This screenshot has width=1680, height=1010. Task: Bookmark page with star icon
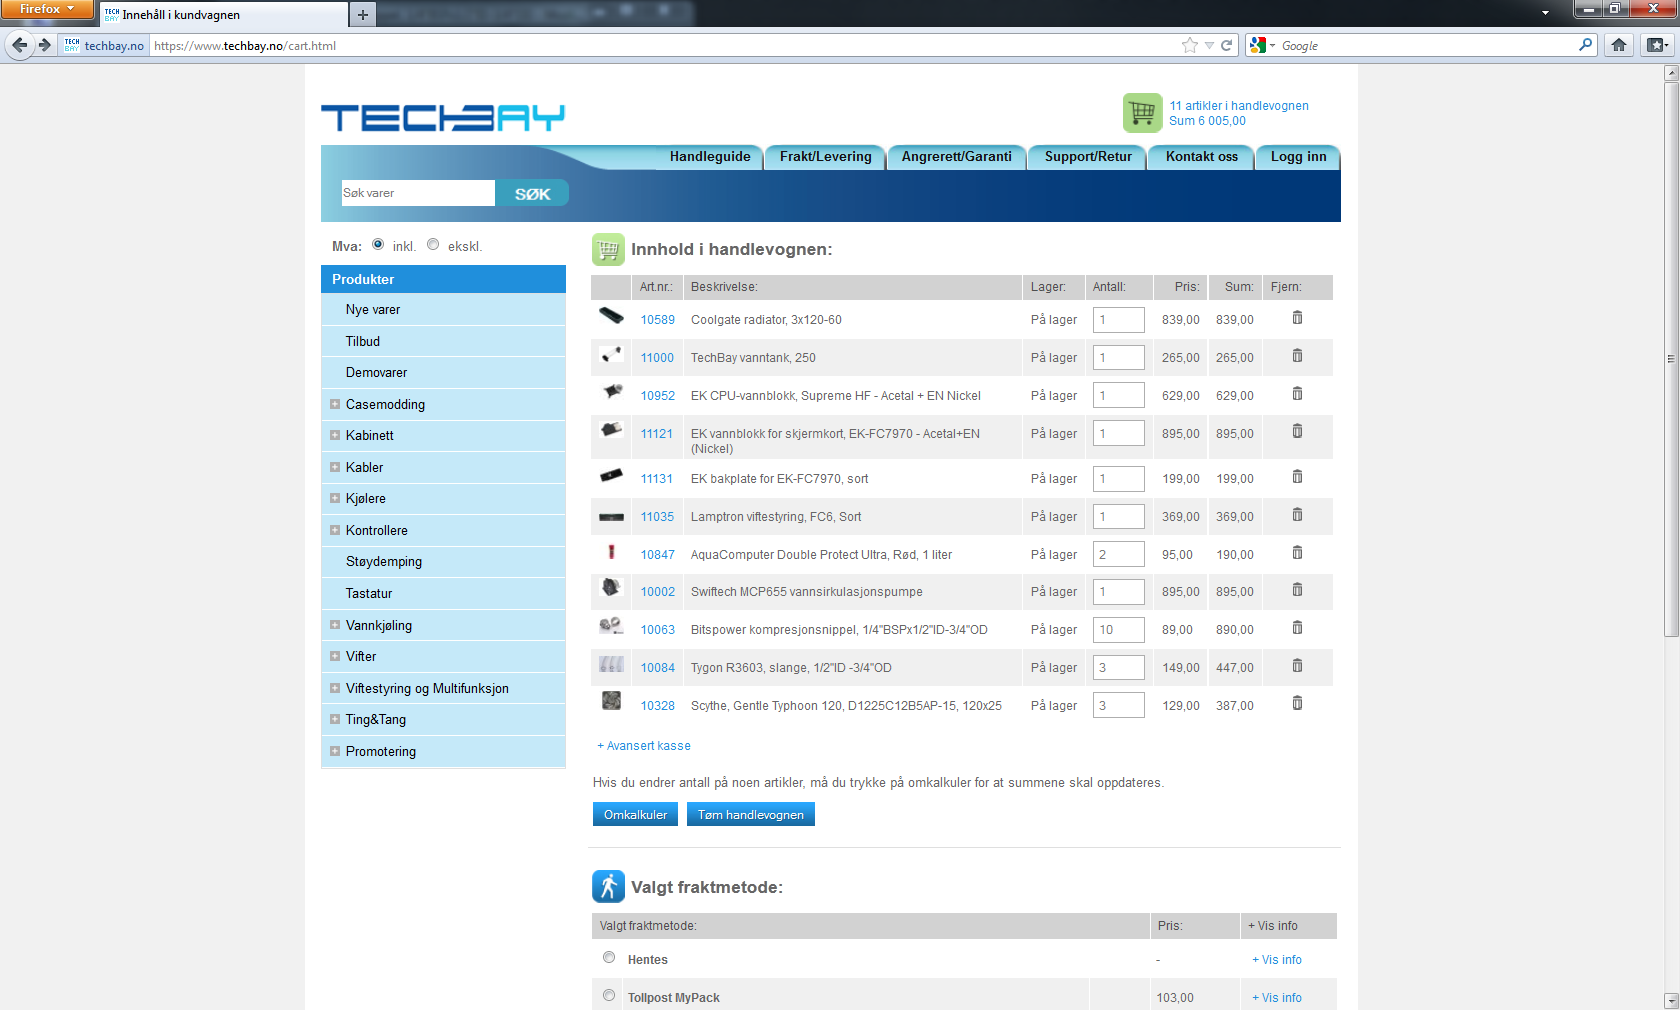(1190, 45)
